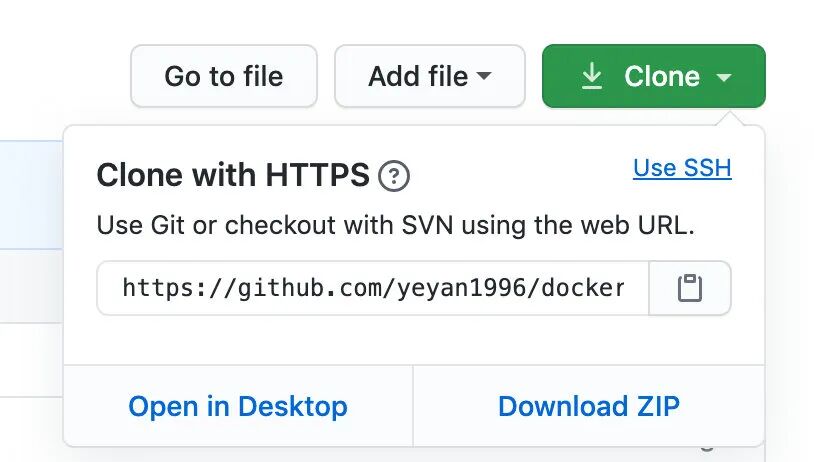Open the Add file dropdown

[x=418, y=76]
